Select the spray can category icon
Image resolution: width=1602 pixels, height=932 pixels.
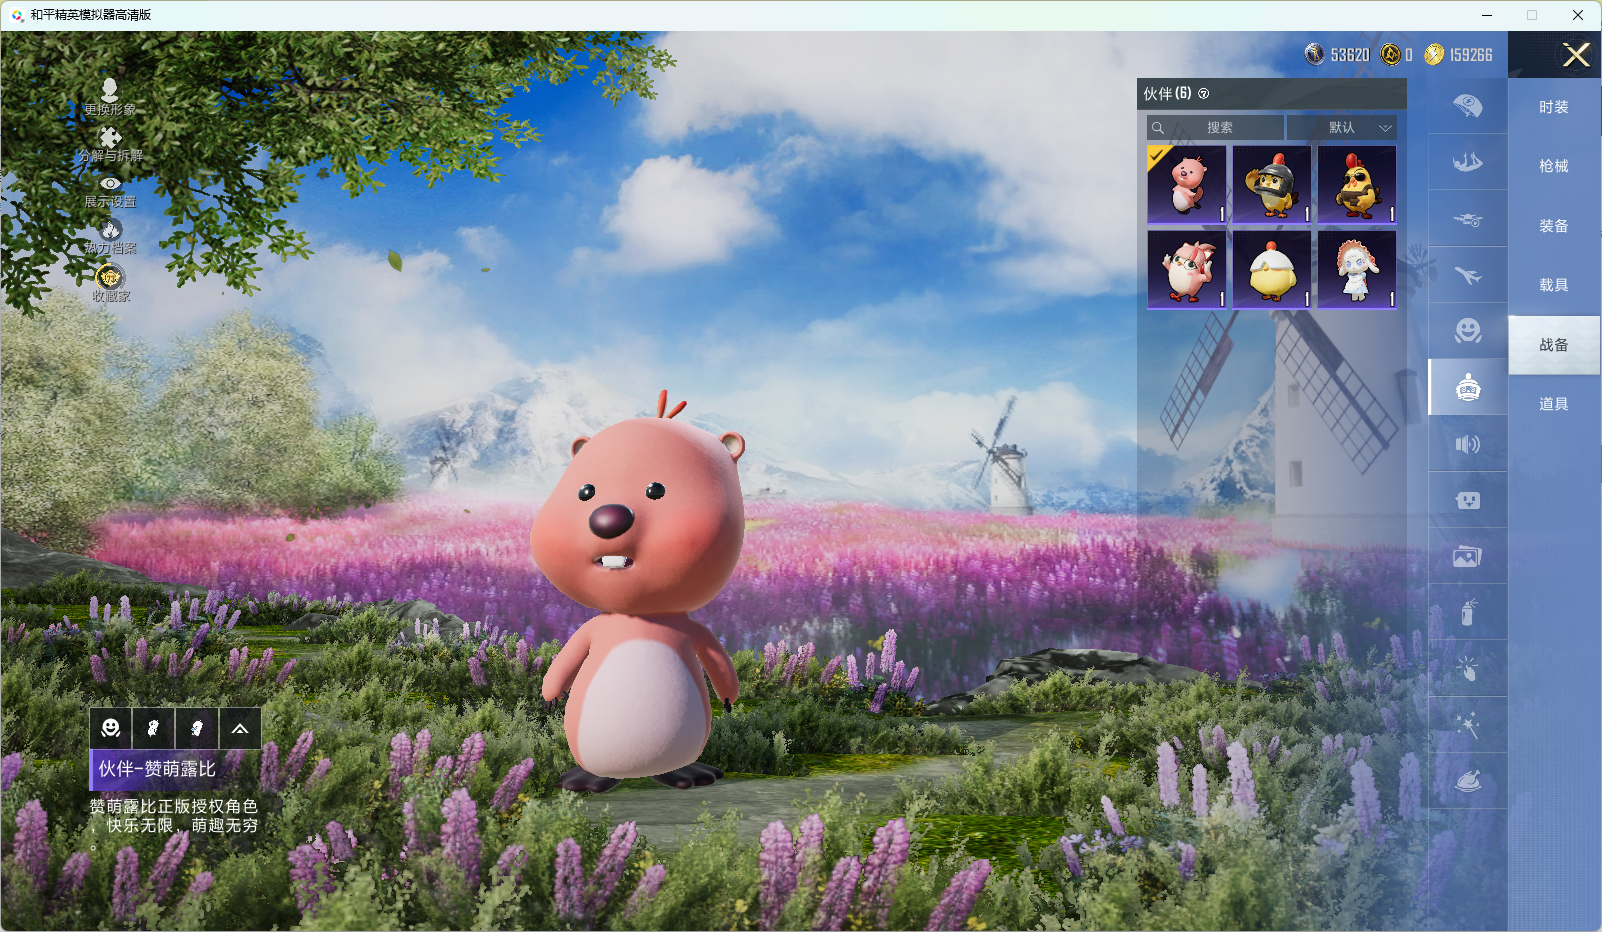click(x=1467, y=612)
